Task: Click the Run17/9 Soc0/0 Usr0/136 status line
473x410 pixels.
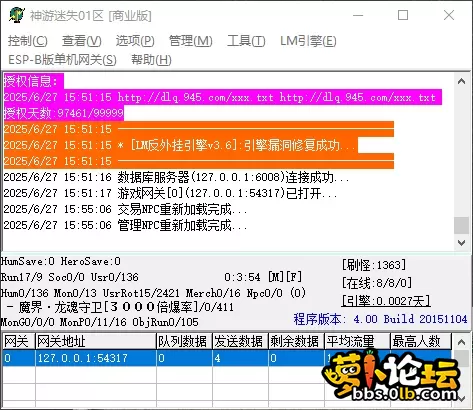Action: (x=70, y=277)
